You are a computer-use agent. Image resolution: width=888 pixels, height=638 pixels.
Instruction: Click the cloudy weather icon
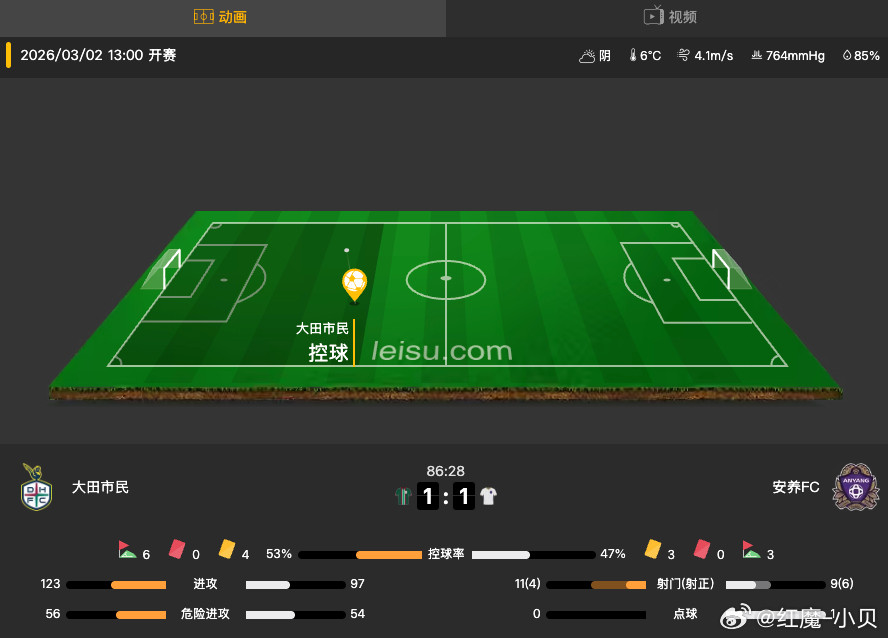click(587, 55)
